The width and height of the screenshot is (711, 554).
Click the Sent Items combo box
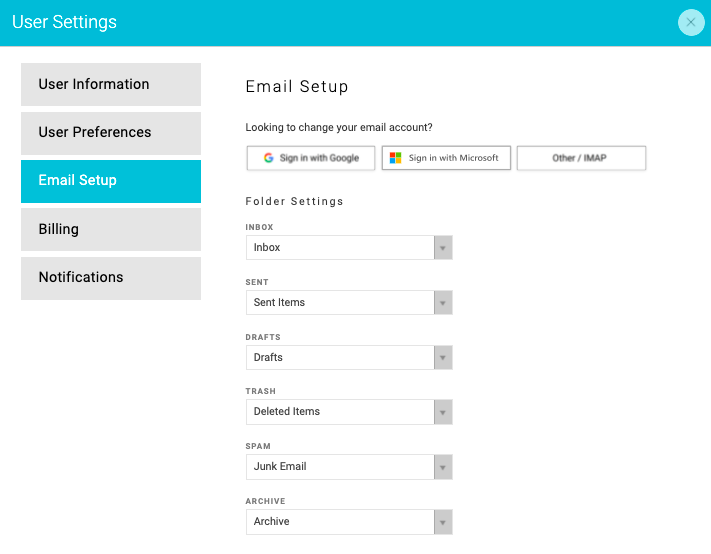(x=349, y=303)
